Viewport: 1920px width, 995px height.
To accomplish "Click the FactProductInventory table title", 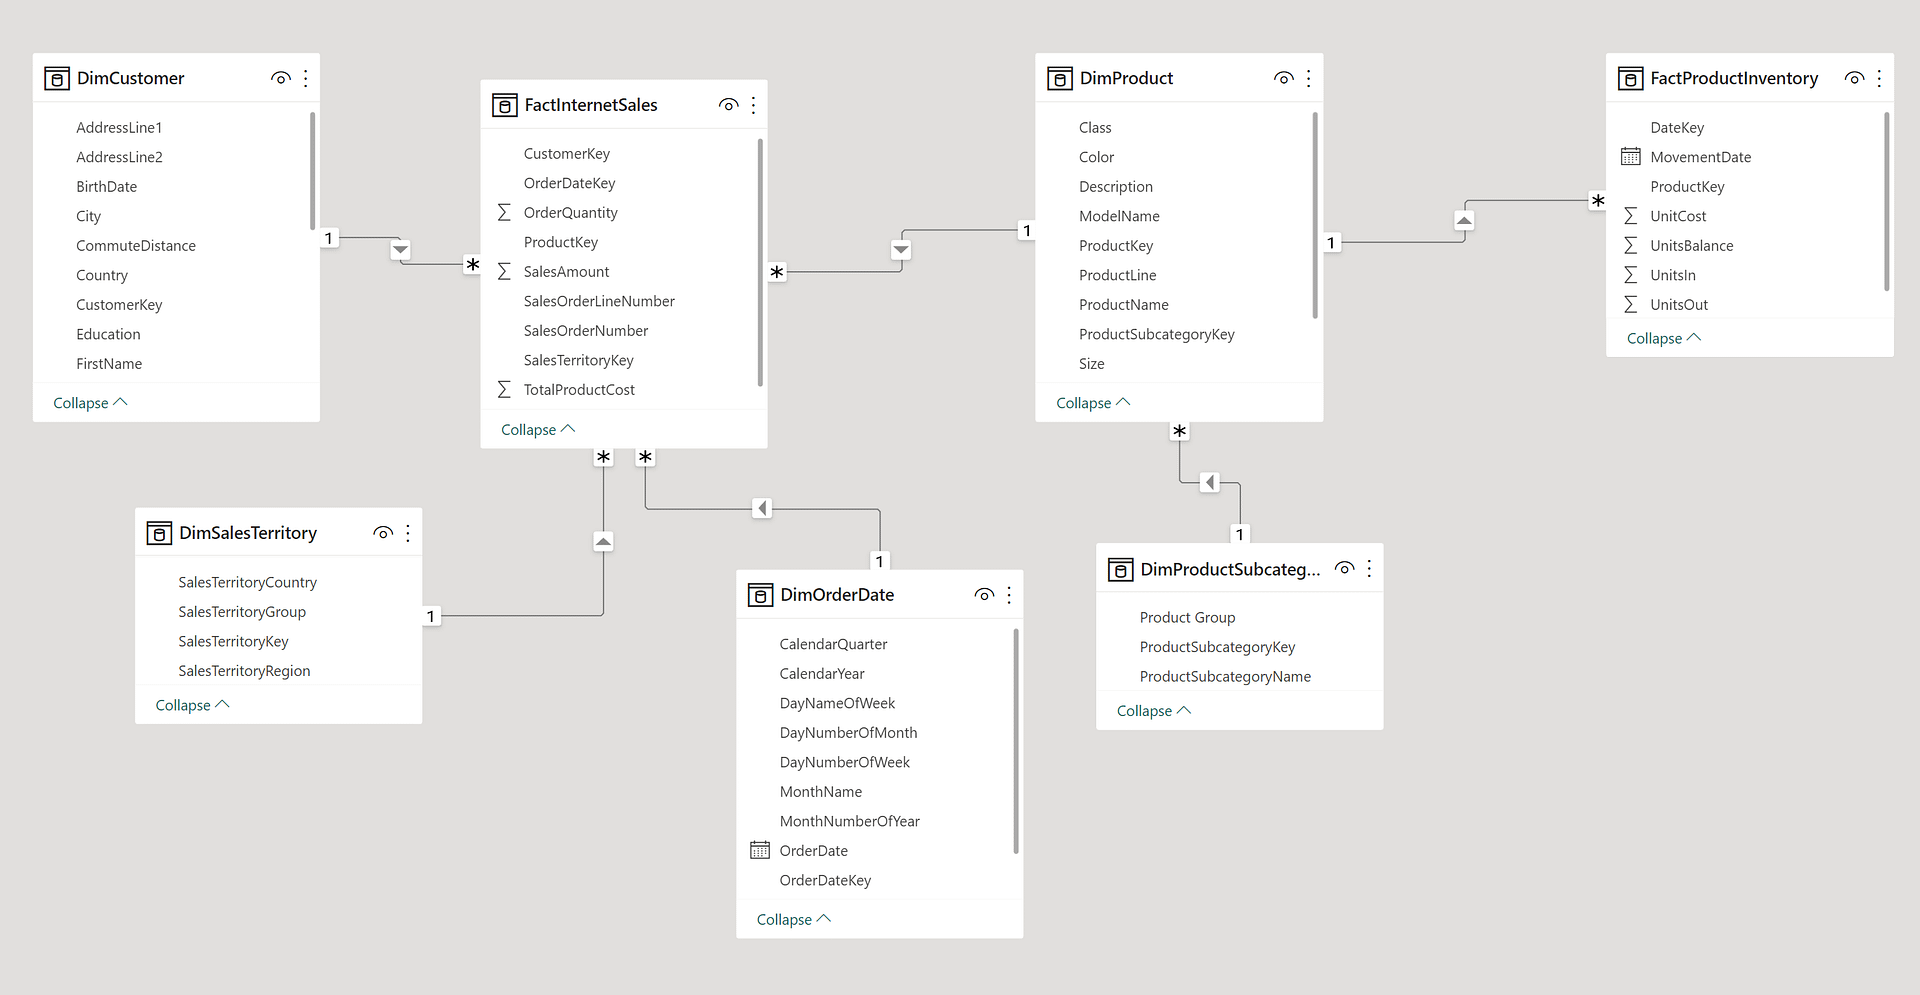I will 1733,78.
